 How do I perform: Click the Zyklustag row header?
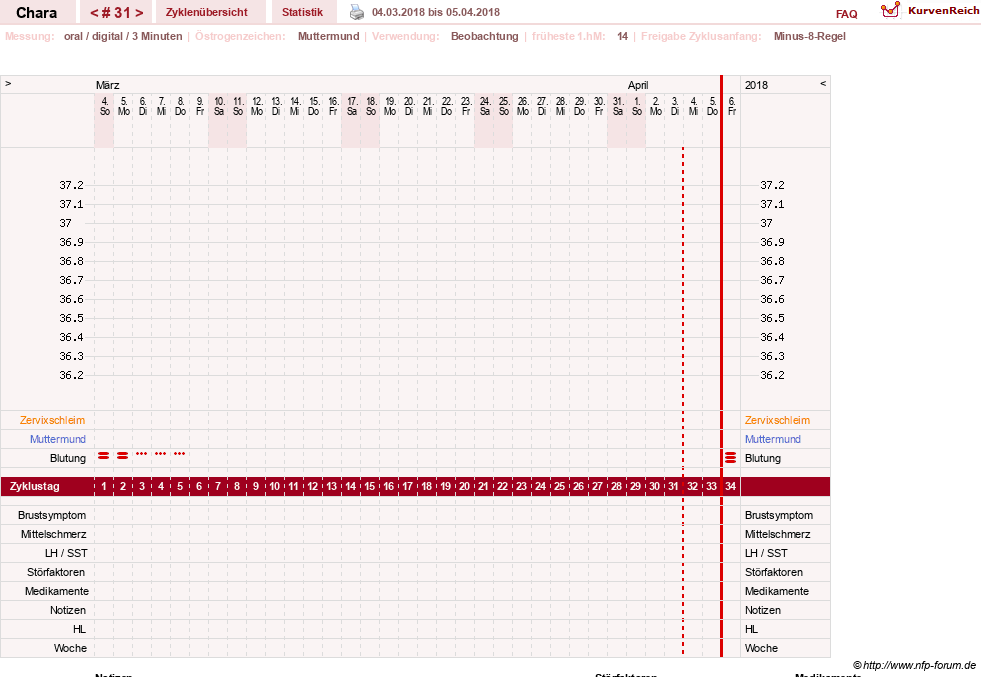point(35,486)
